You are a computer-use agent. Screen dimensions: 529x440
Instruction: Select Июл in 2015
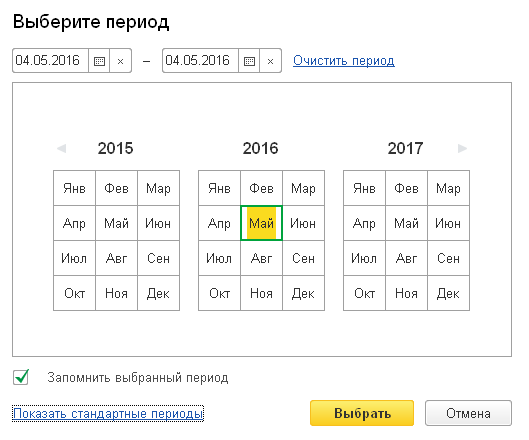click(75, 258)
